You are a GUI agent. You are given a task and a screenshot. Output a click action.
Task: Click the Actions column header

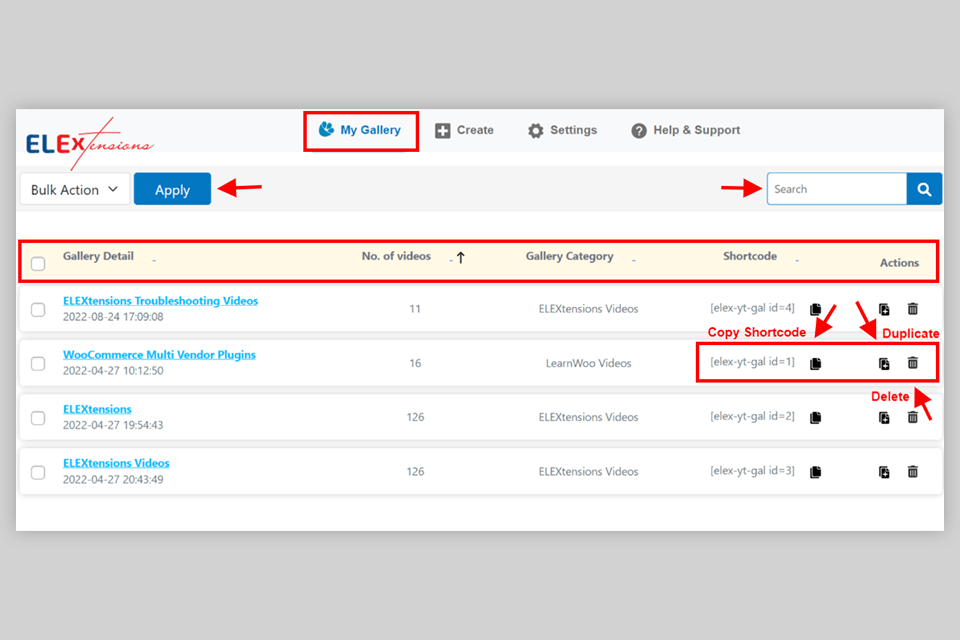coord(899,263)
